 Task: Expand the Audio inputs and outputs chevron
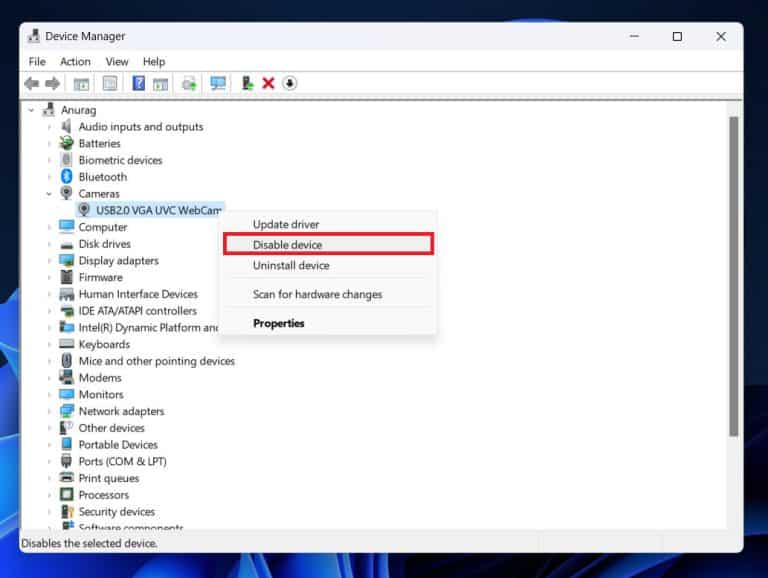coord(49,127)
